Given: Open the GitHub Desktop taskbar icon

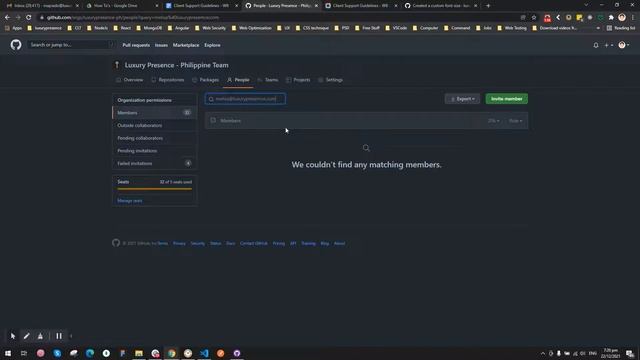Looking at the screenshot, I should tap(237, 353).
